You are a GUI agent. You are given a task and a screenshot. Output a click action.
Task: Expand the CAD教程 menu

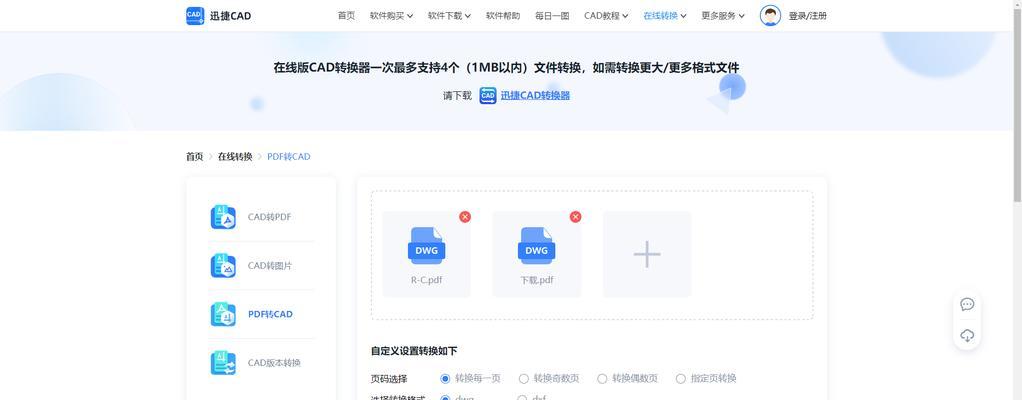606,16
